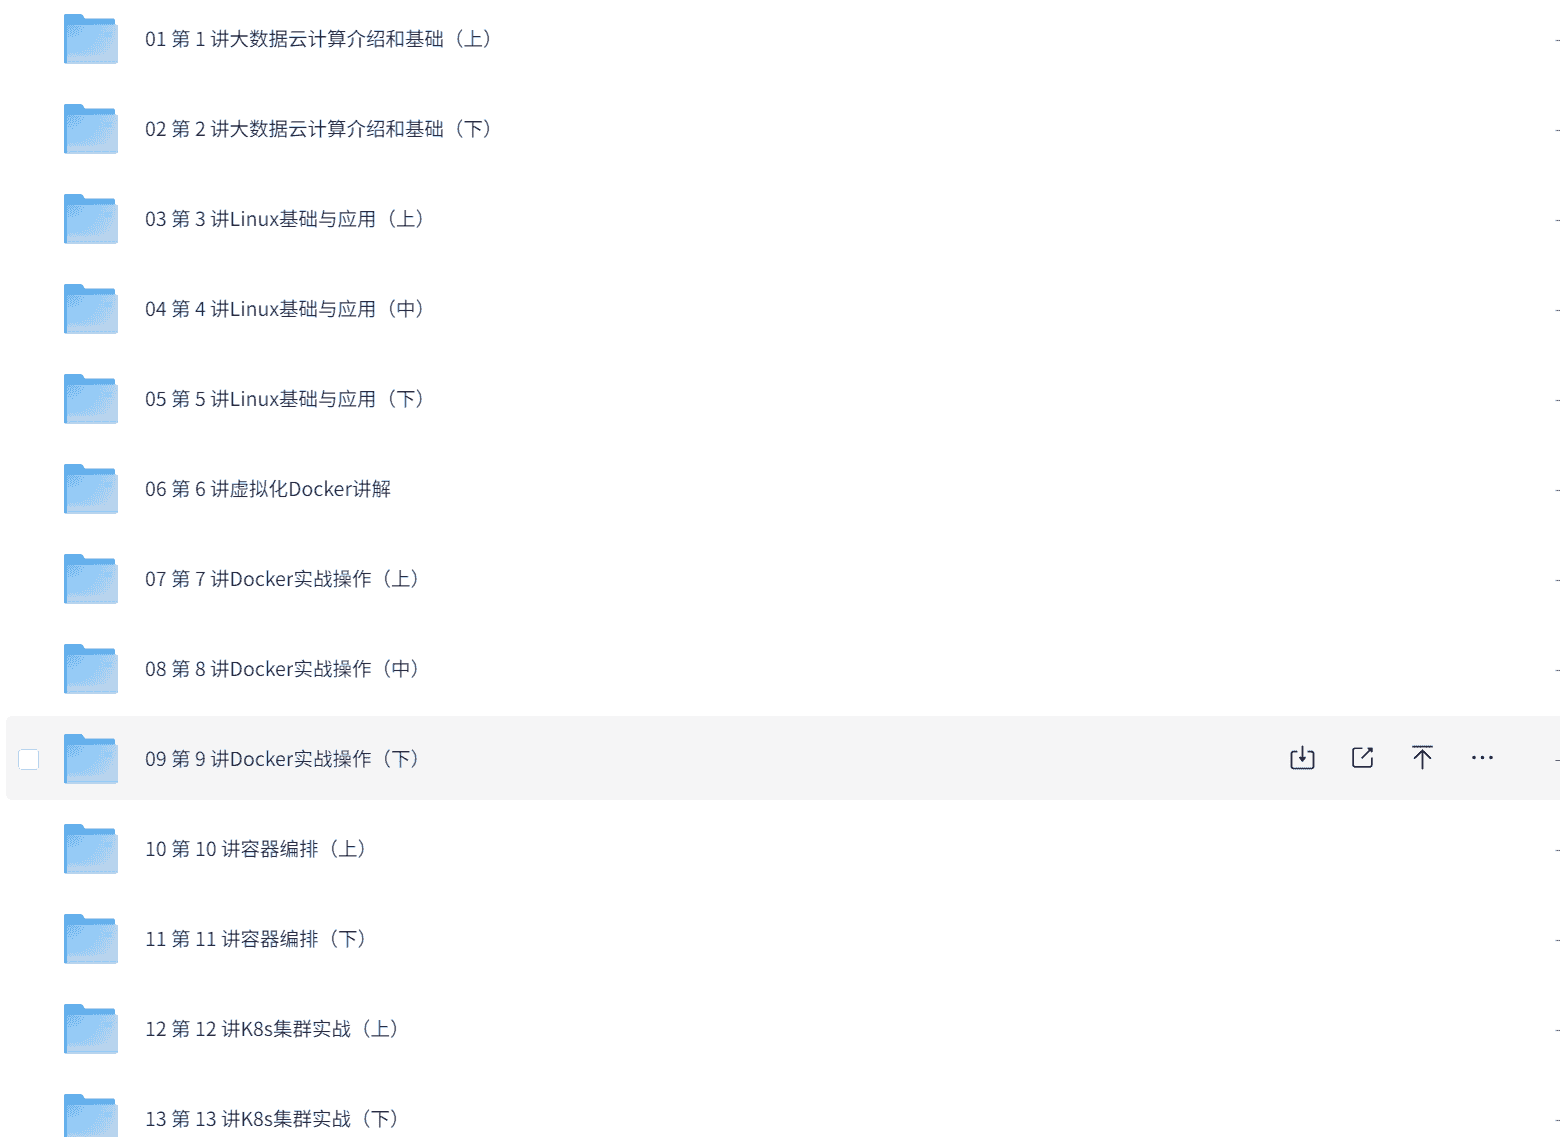Click folder icon for 06 第6讲虚拟化Docker讲解
Screen dimensions: 1560x1137
click(x=91, y=489)
